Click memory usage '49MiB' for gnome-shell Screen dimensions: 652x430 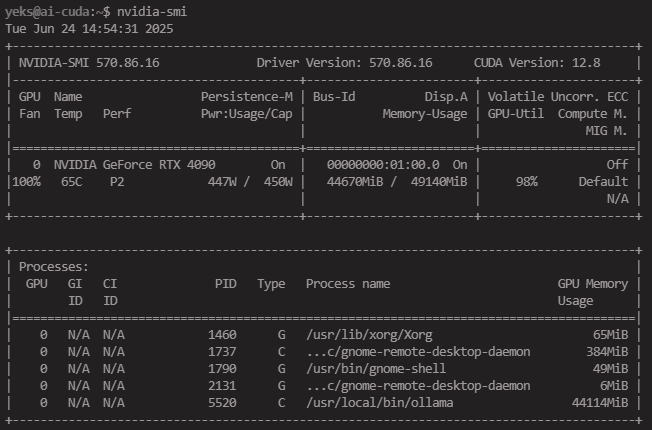[610, 369]
